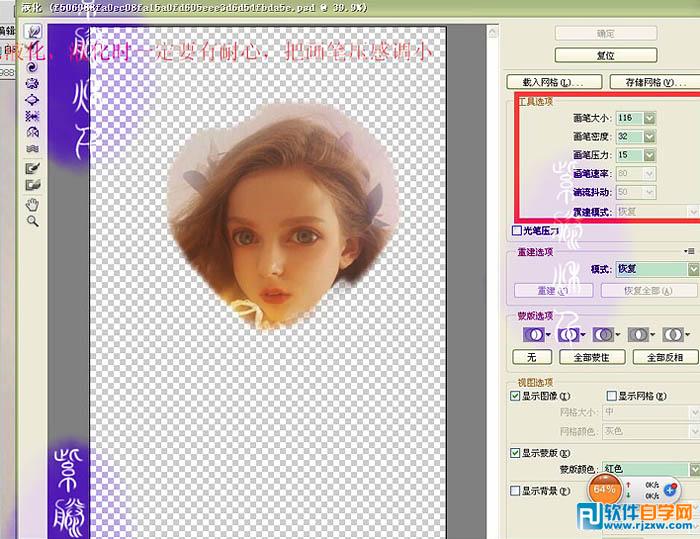The image size is (700, 539).
Task: Click the 全部蒙住 button
Action: point(592,357)
